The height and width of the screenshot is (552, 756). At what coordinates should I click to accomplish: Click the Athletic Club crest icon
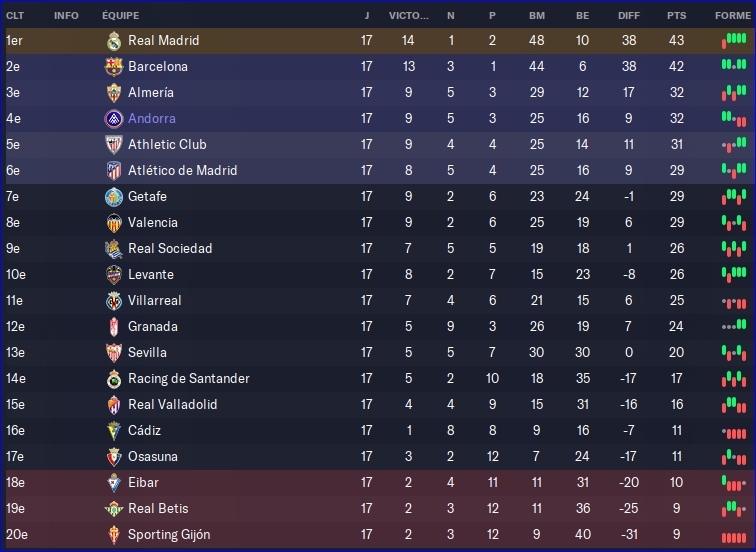pos(113,145)
